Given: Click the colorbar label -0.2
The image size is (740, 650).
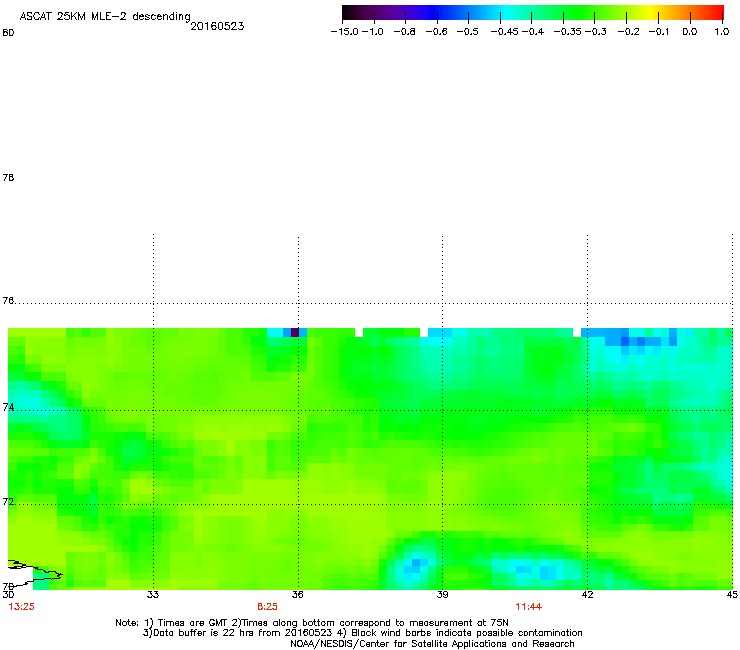Looking at the screenshot, I should 629,32.
